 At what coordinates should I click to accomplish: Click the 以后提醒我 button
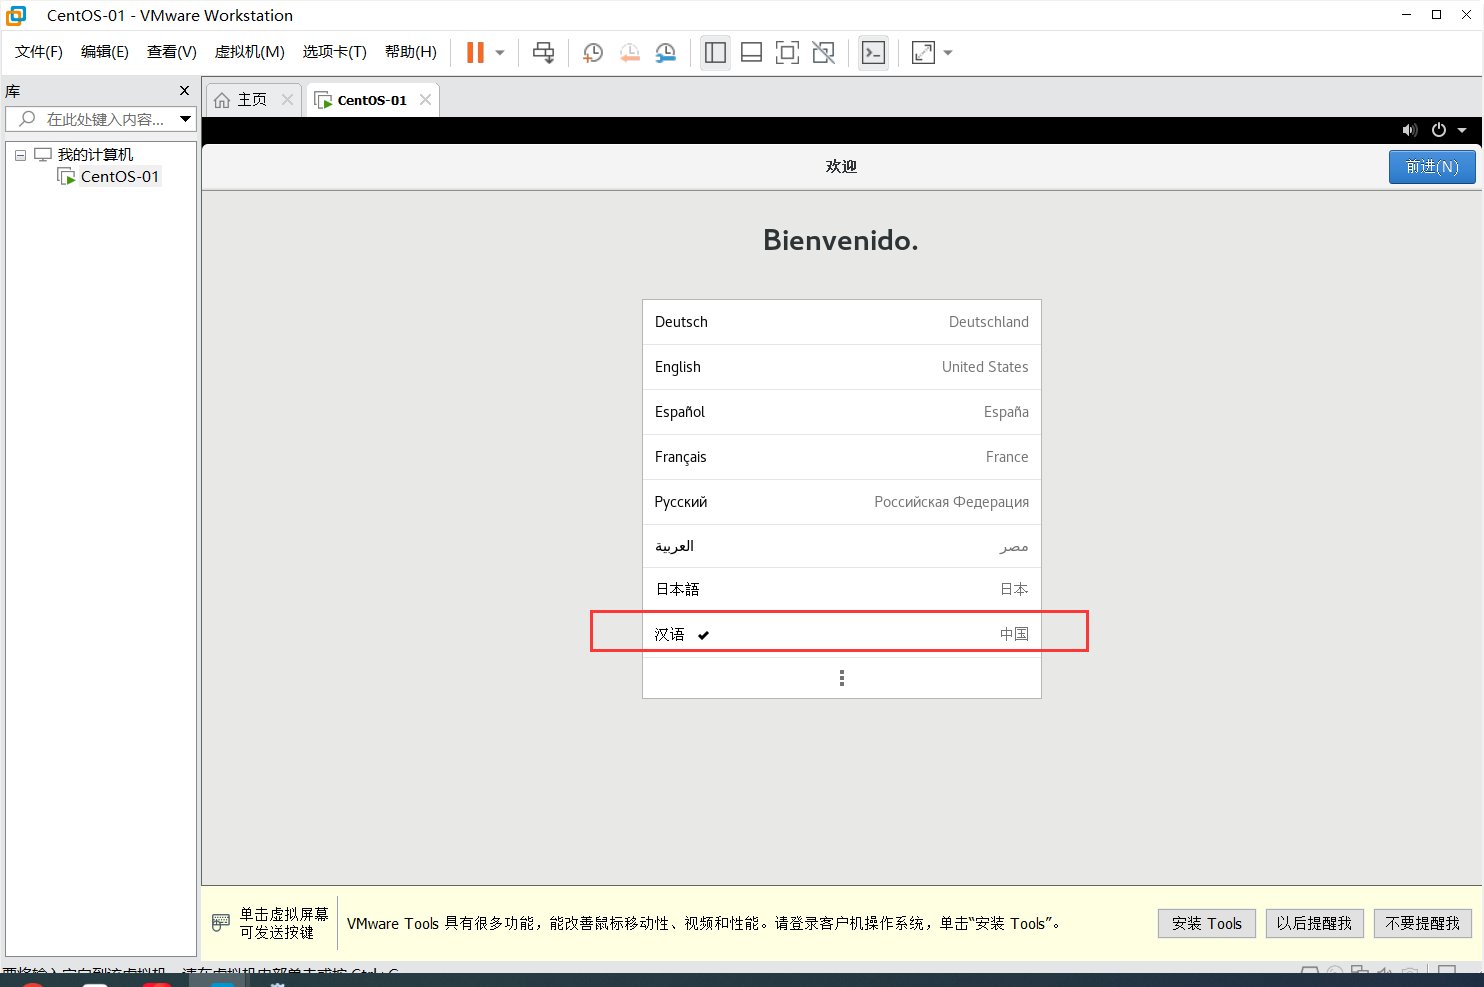coord(1314,924)
